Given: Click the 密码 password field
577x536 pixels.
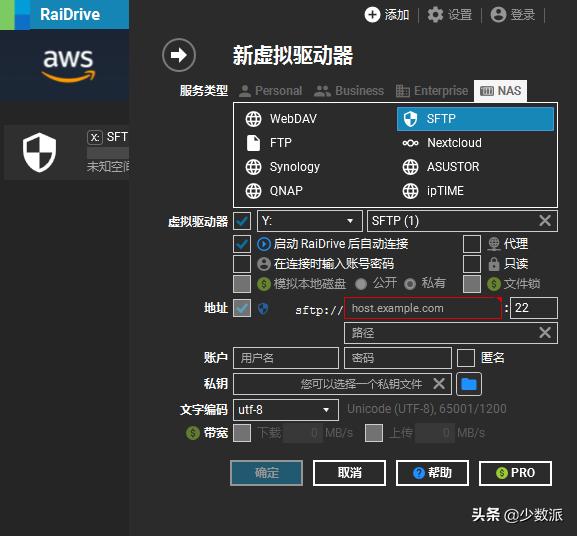Looking at the screenshot, I should tap(398, 358).
